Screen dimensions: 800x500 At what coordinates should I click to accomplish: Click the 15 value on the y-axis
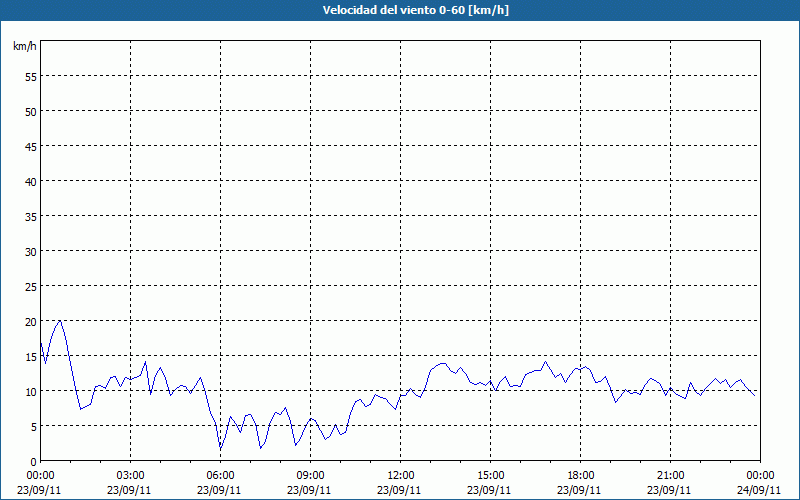pyautogui.click(x=31, y=357)
